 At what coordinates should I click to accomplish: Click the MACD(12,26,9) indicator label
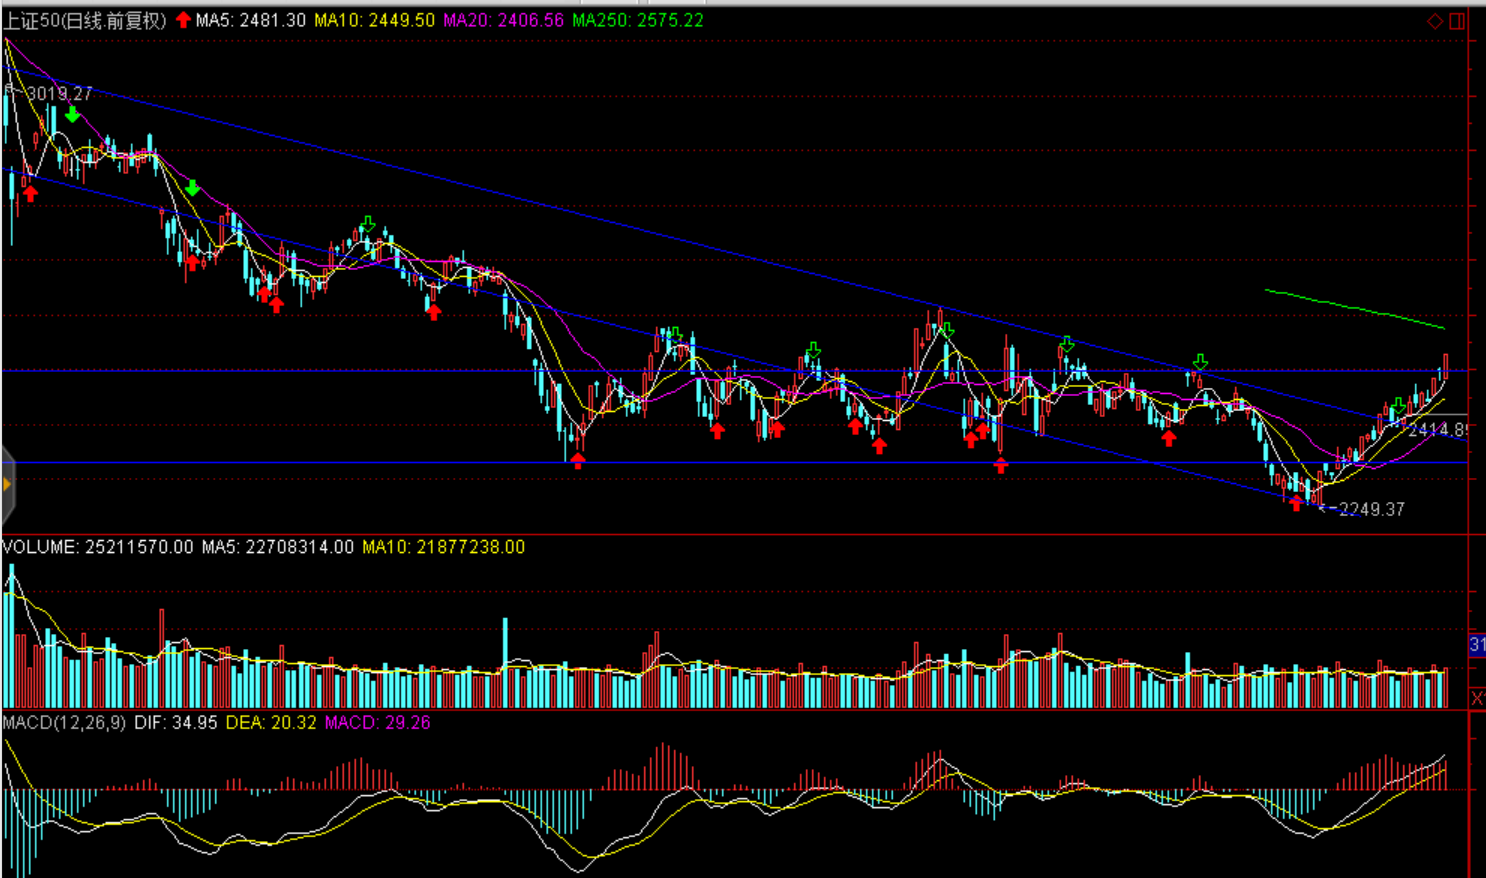click(64, 722)
